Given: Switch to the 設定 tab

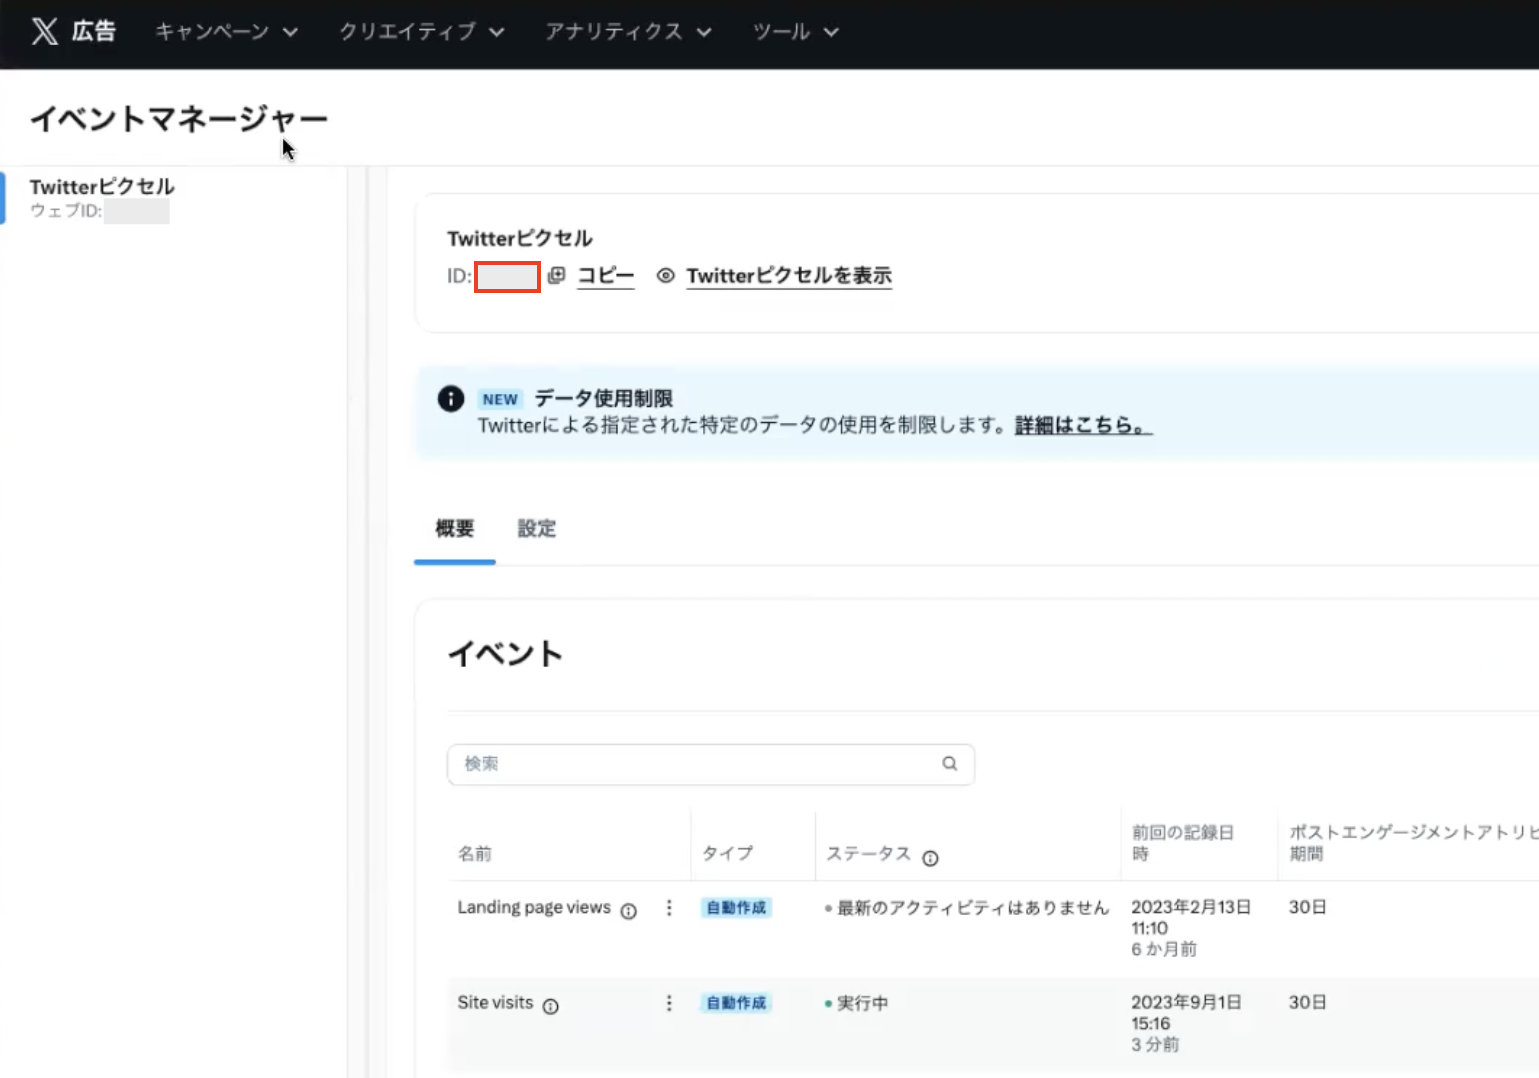Looking at the screenshot, I should [537, 528].
